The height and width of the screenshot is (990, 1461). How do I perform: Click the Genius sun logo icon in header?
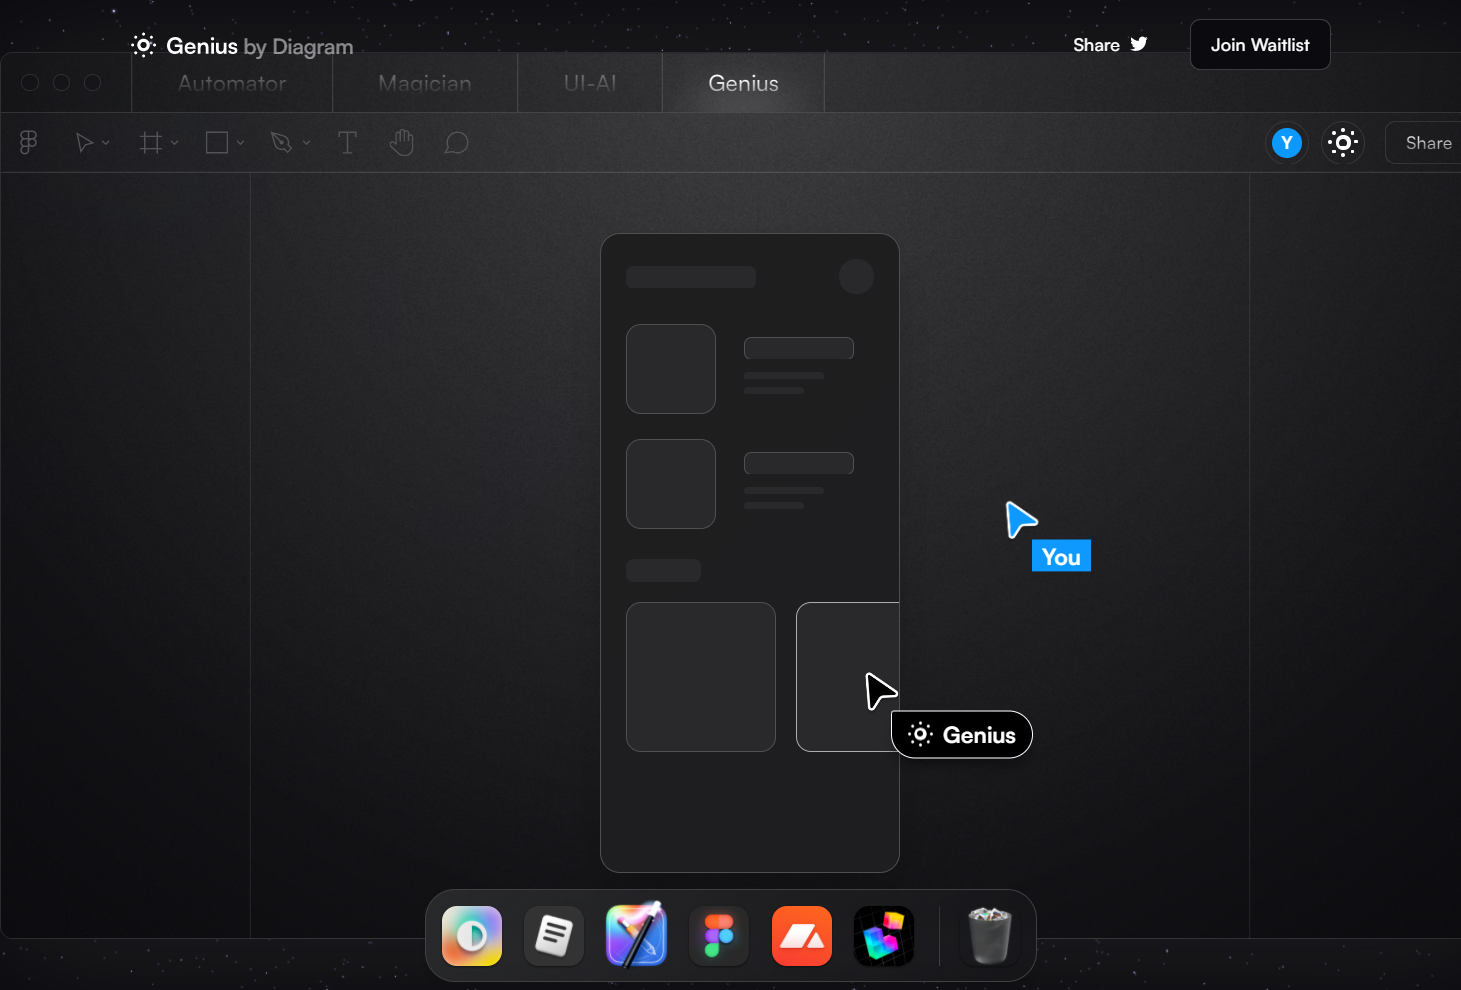[x=144, y=45]
